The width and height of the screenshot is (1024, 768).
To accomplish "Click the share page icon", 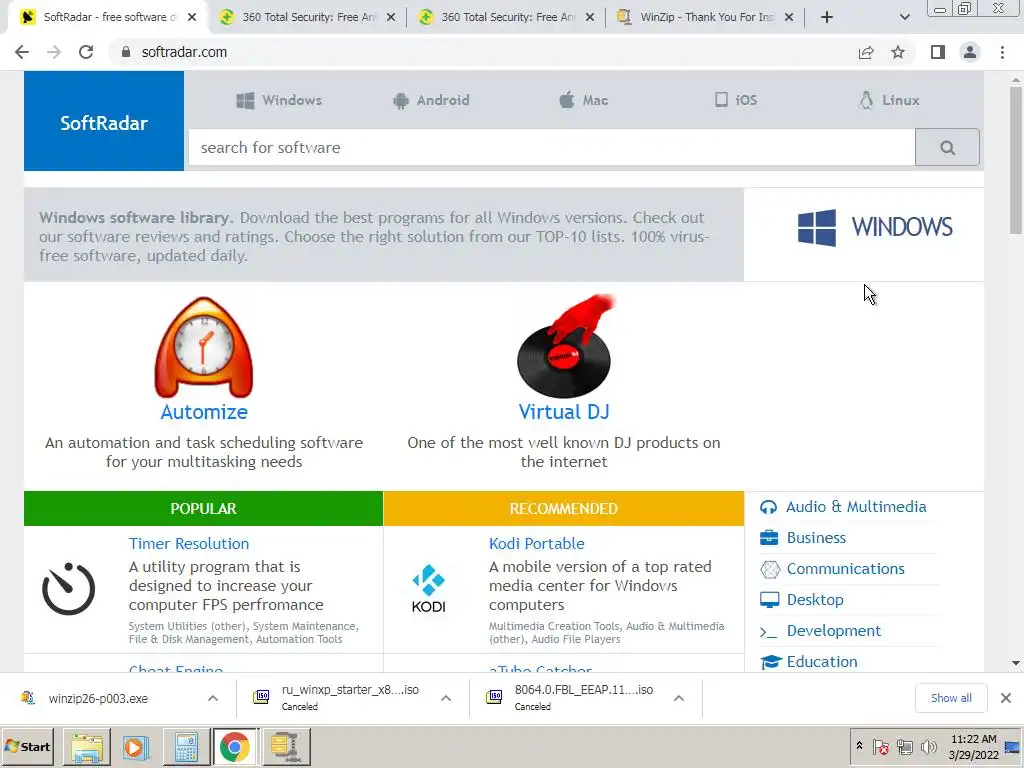I will (x=866, y=52).
